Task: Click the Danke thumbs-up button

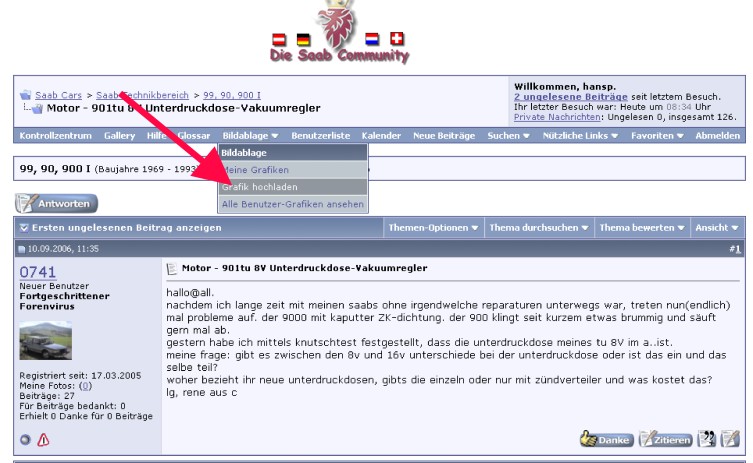Action: (x=607, y=439)
